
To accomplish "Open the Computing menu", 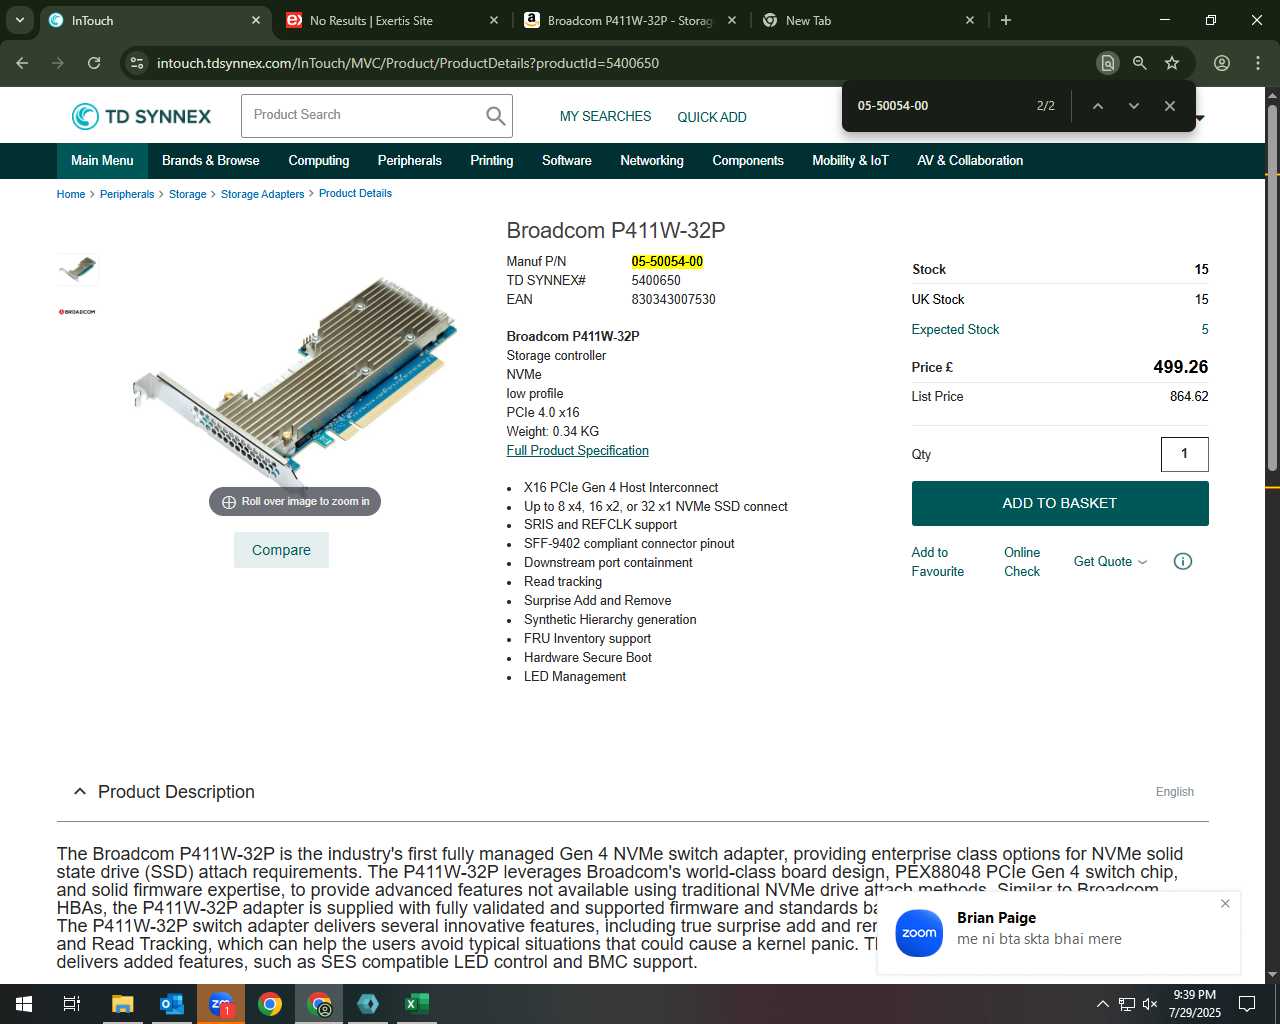I will click(319, 160).
